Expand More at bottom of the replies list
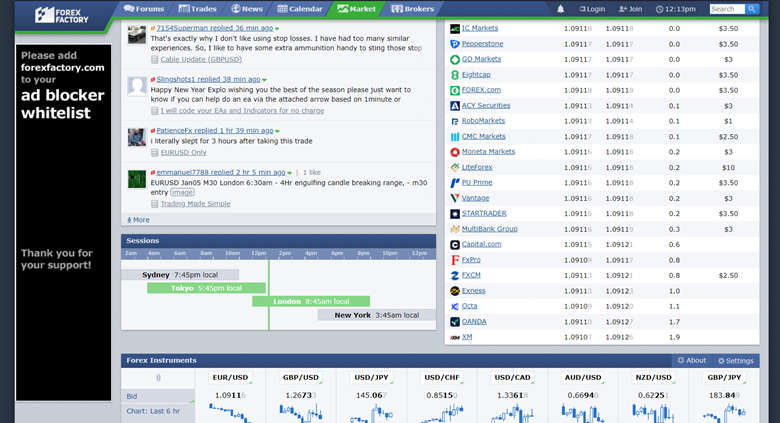780x423 pixels. point(138,219)
